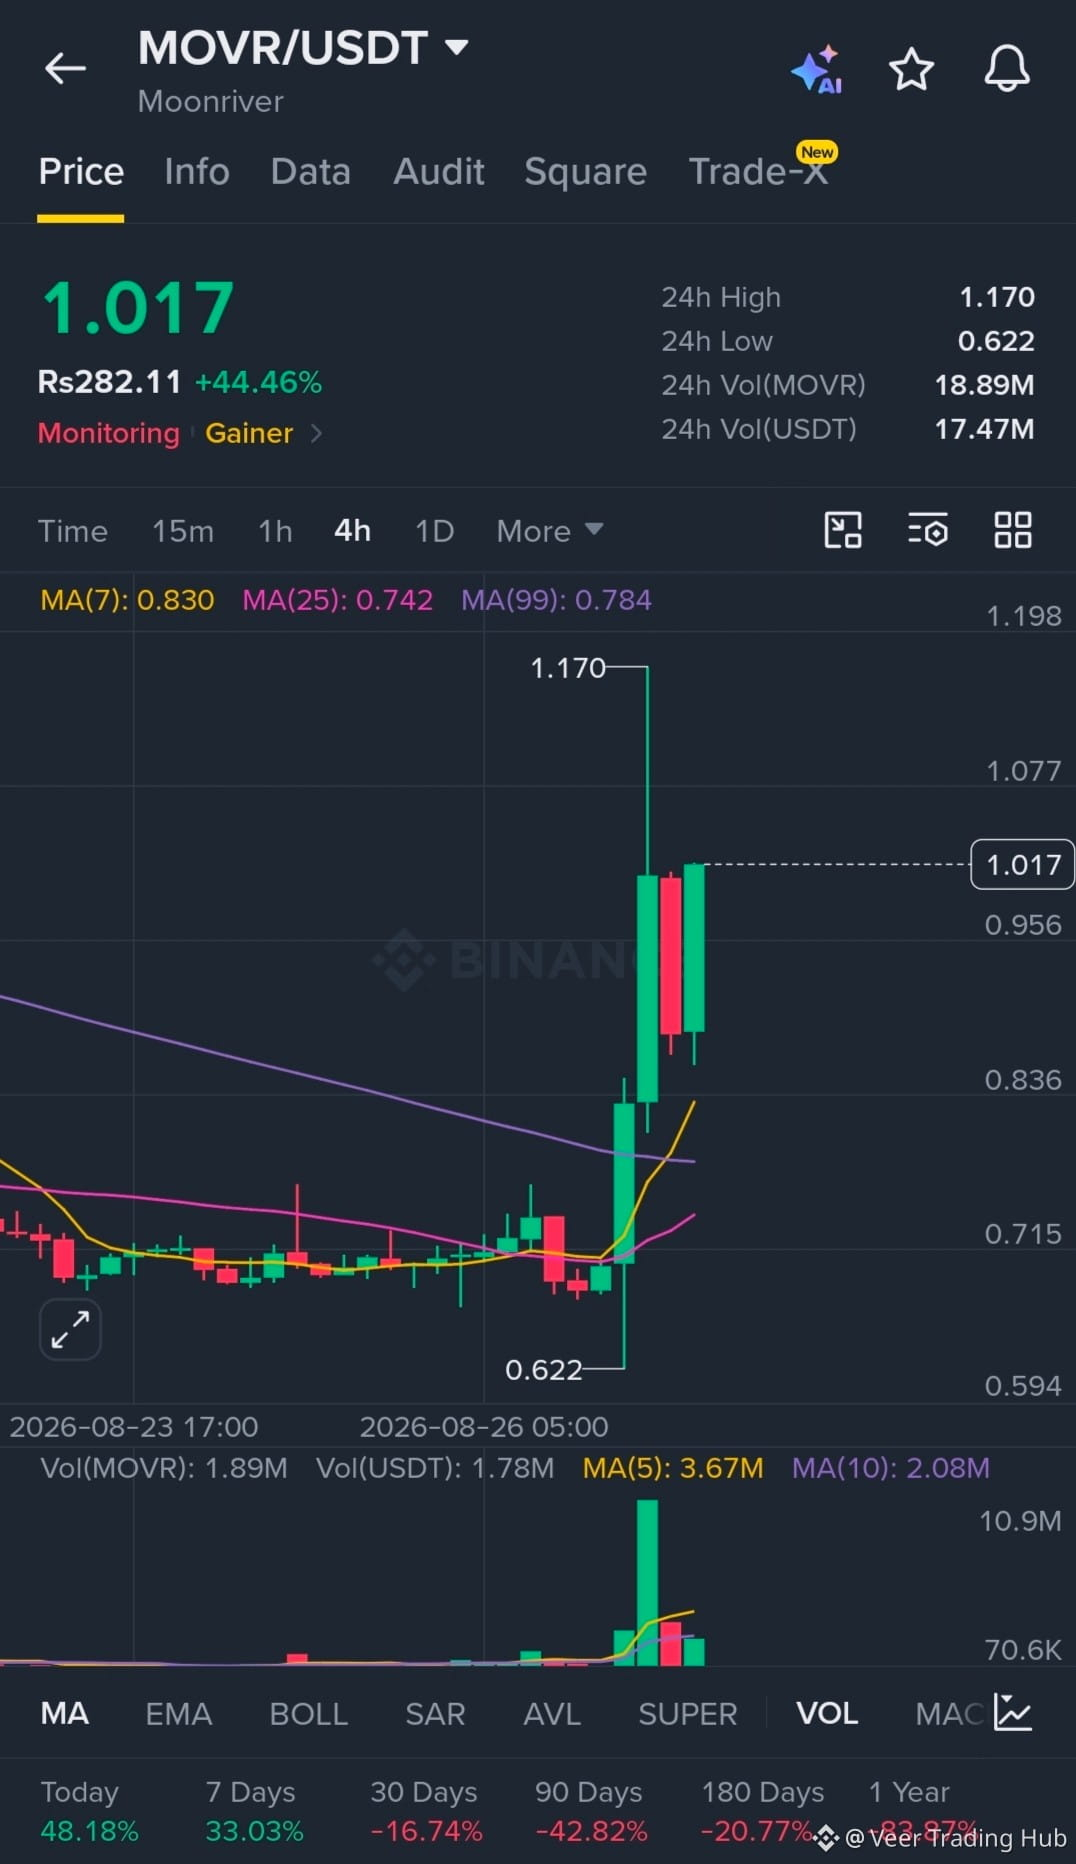Tap the 24h Low value 0.622
The width and height of the screenshot is (1076, 1864).
[996, 341]
